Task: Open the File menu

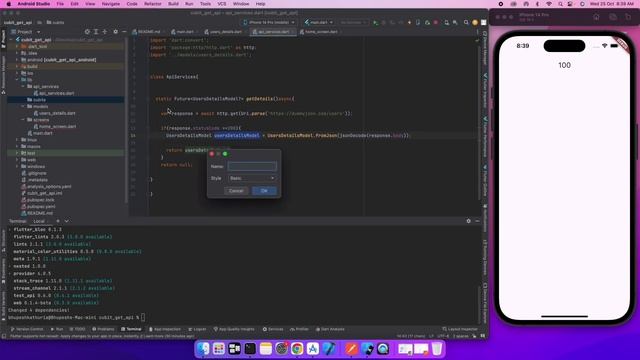Action: (60, 4)
